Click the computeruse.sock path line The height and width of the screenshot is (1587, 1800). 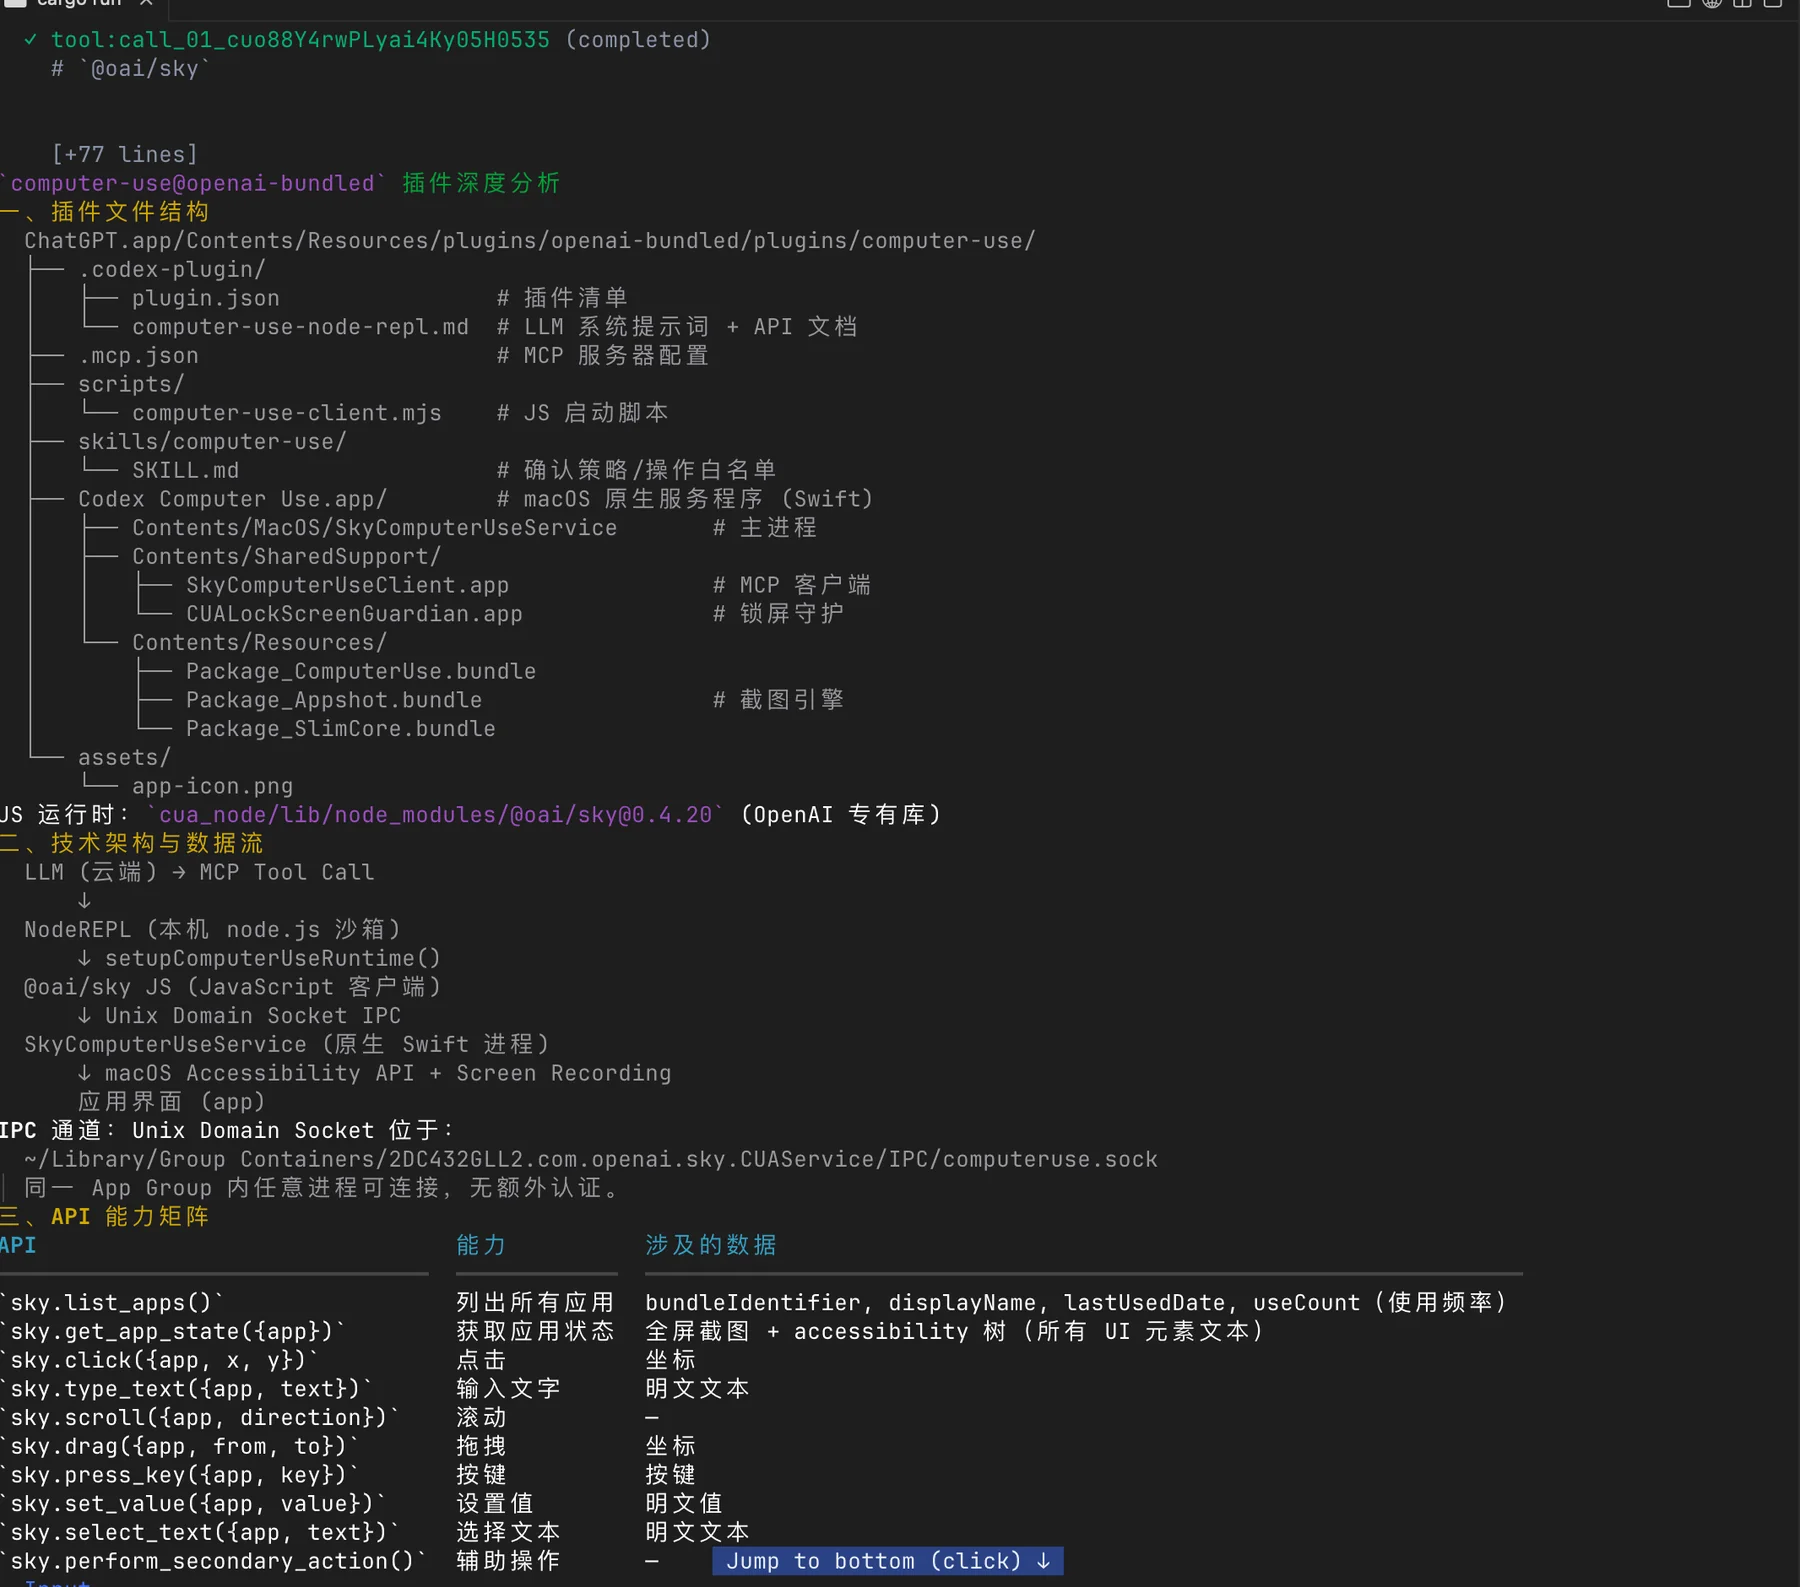point(591,1159)
